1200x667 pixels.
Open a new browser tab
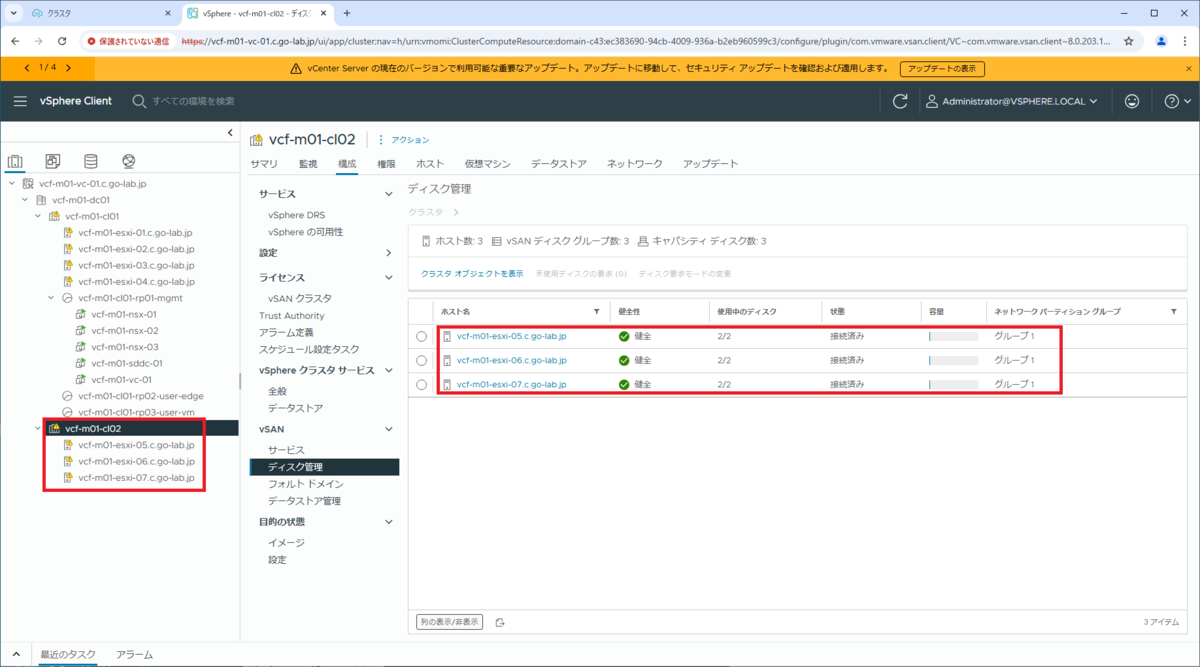(347, 13)
